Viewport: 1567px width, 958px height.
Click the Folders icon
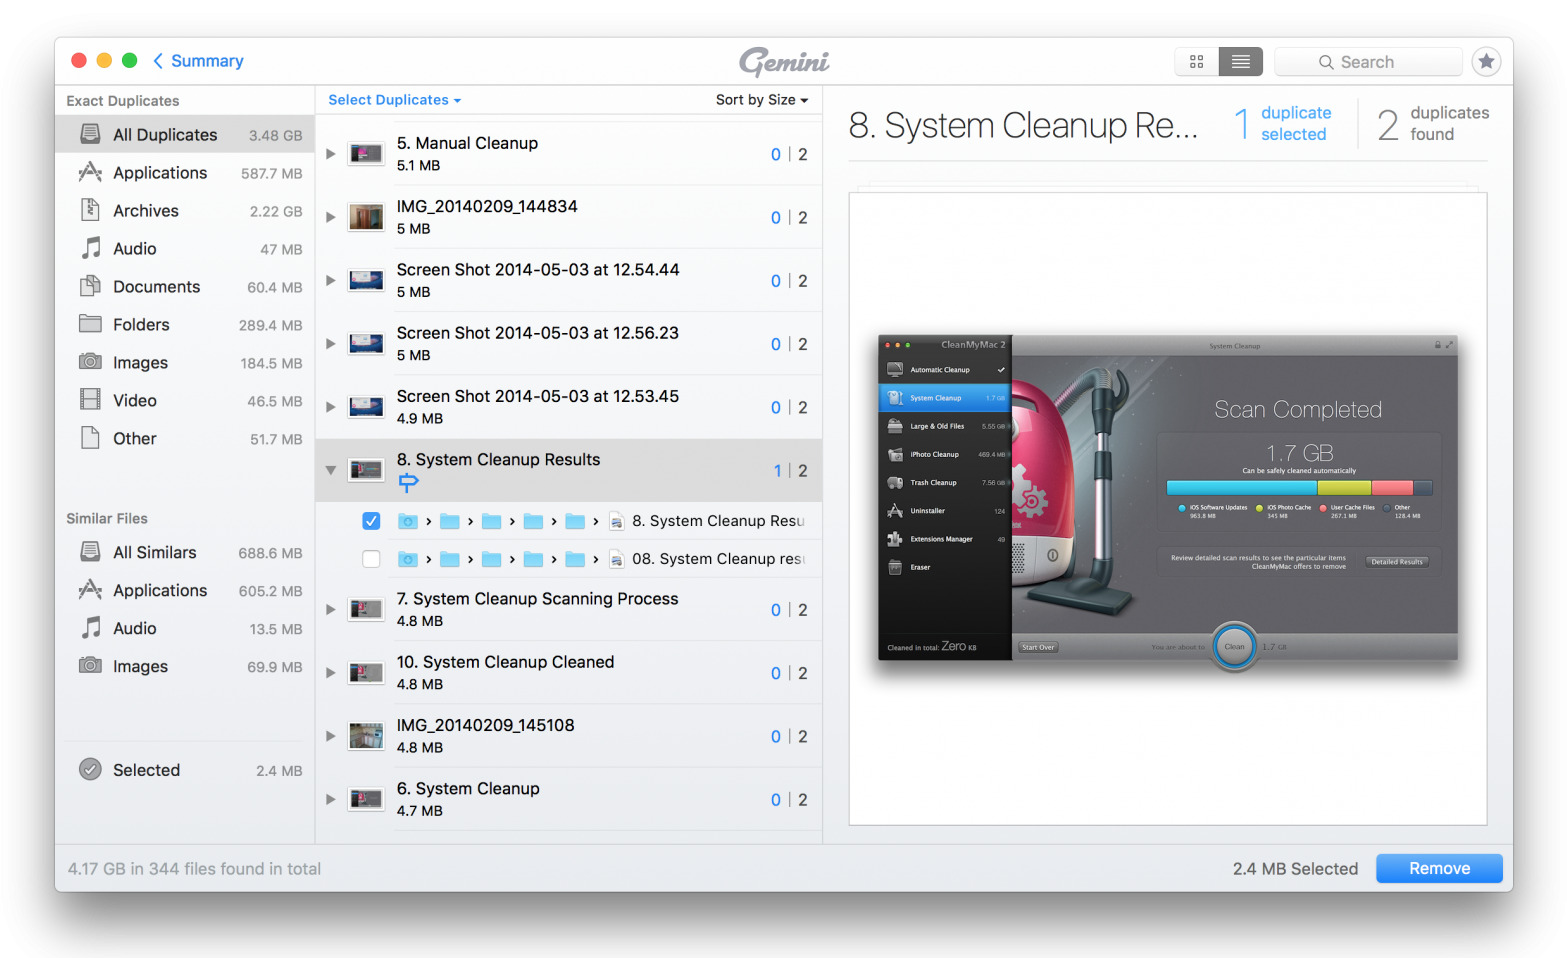click(x=90, y=324)
